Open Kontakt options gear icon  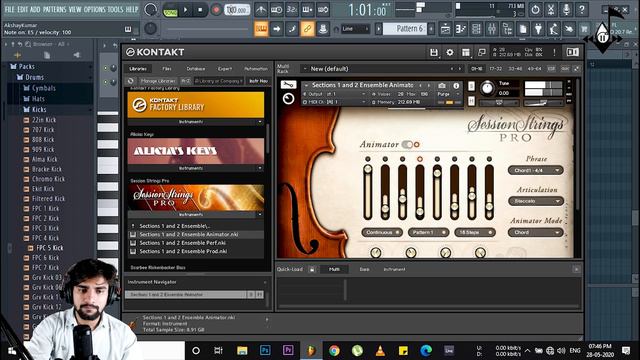450,52
